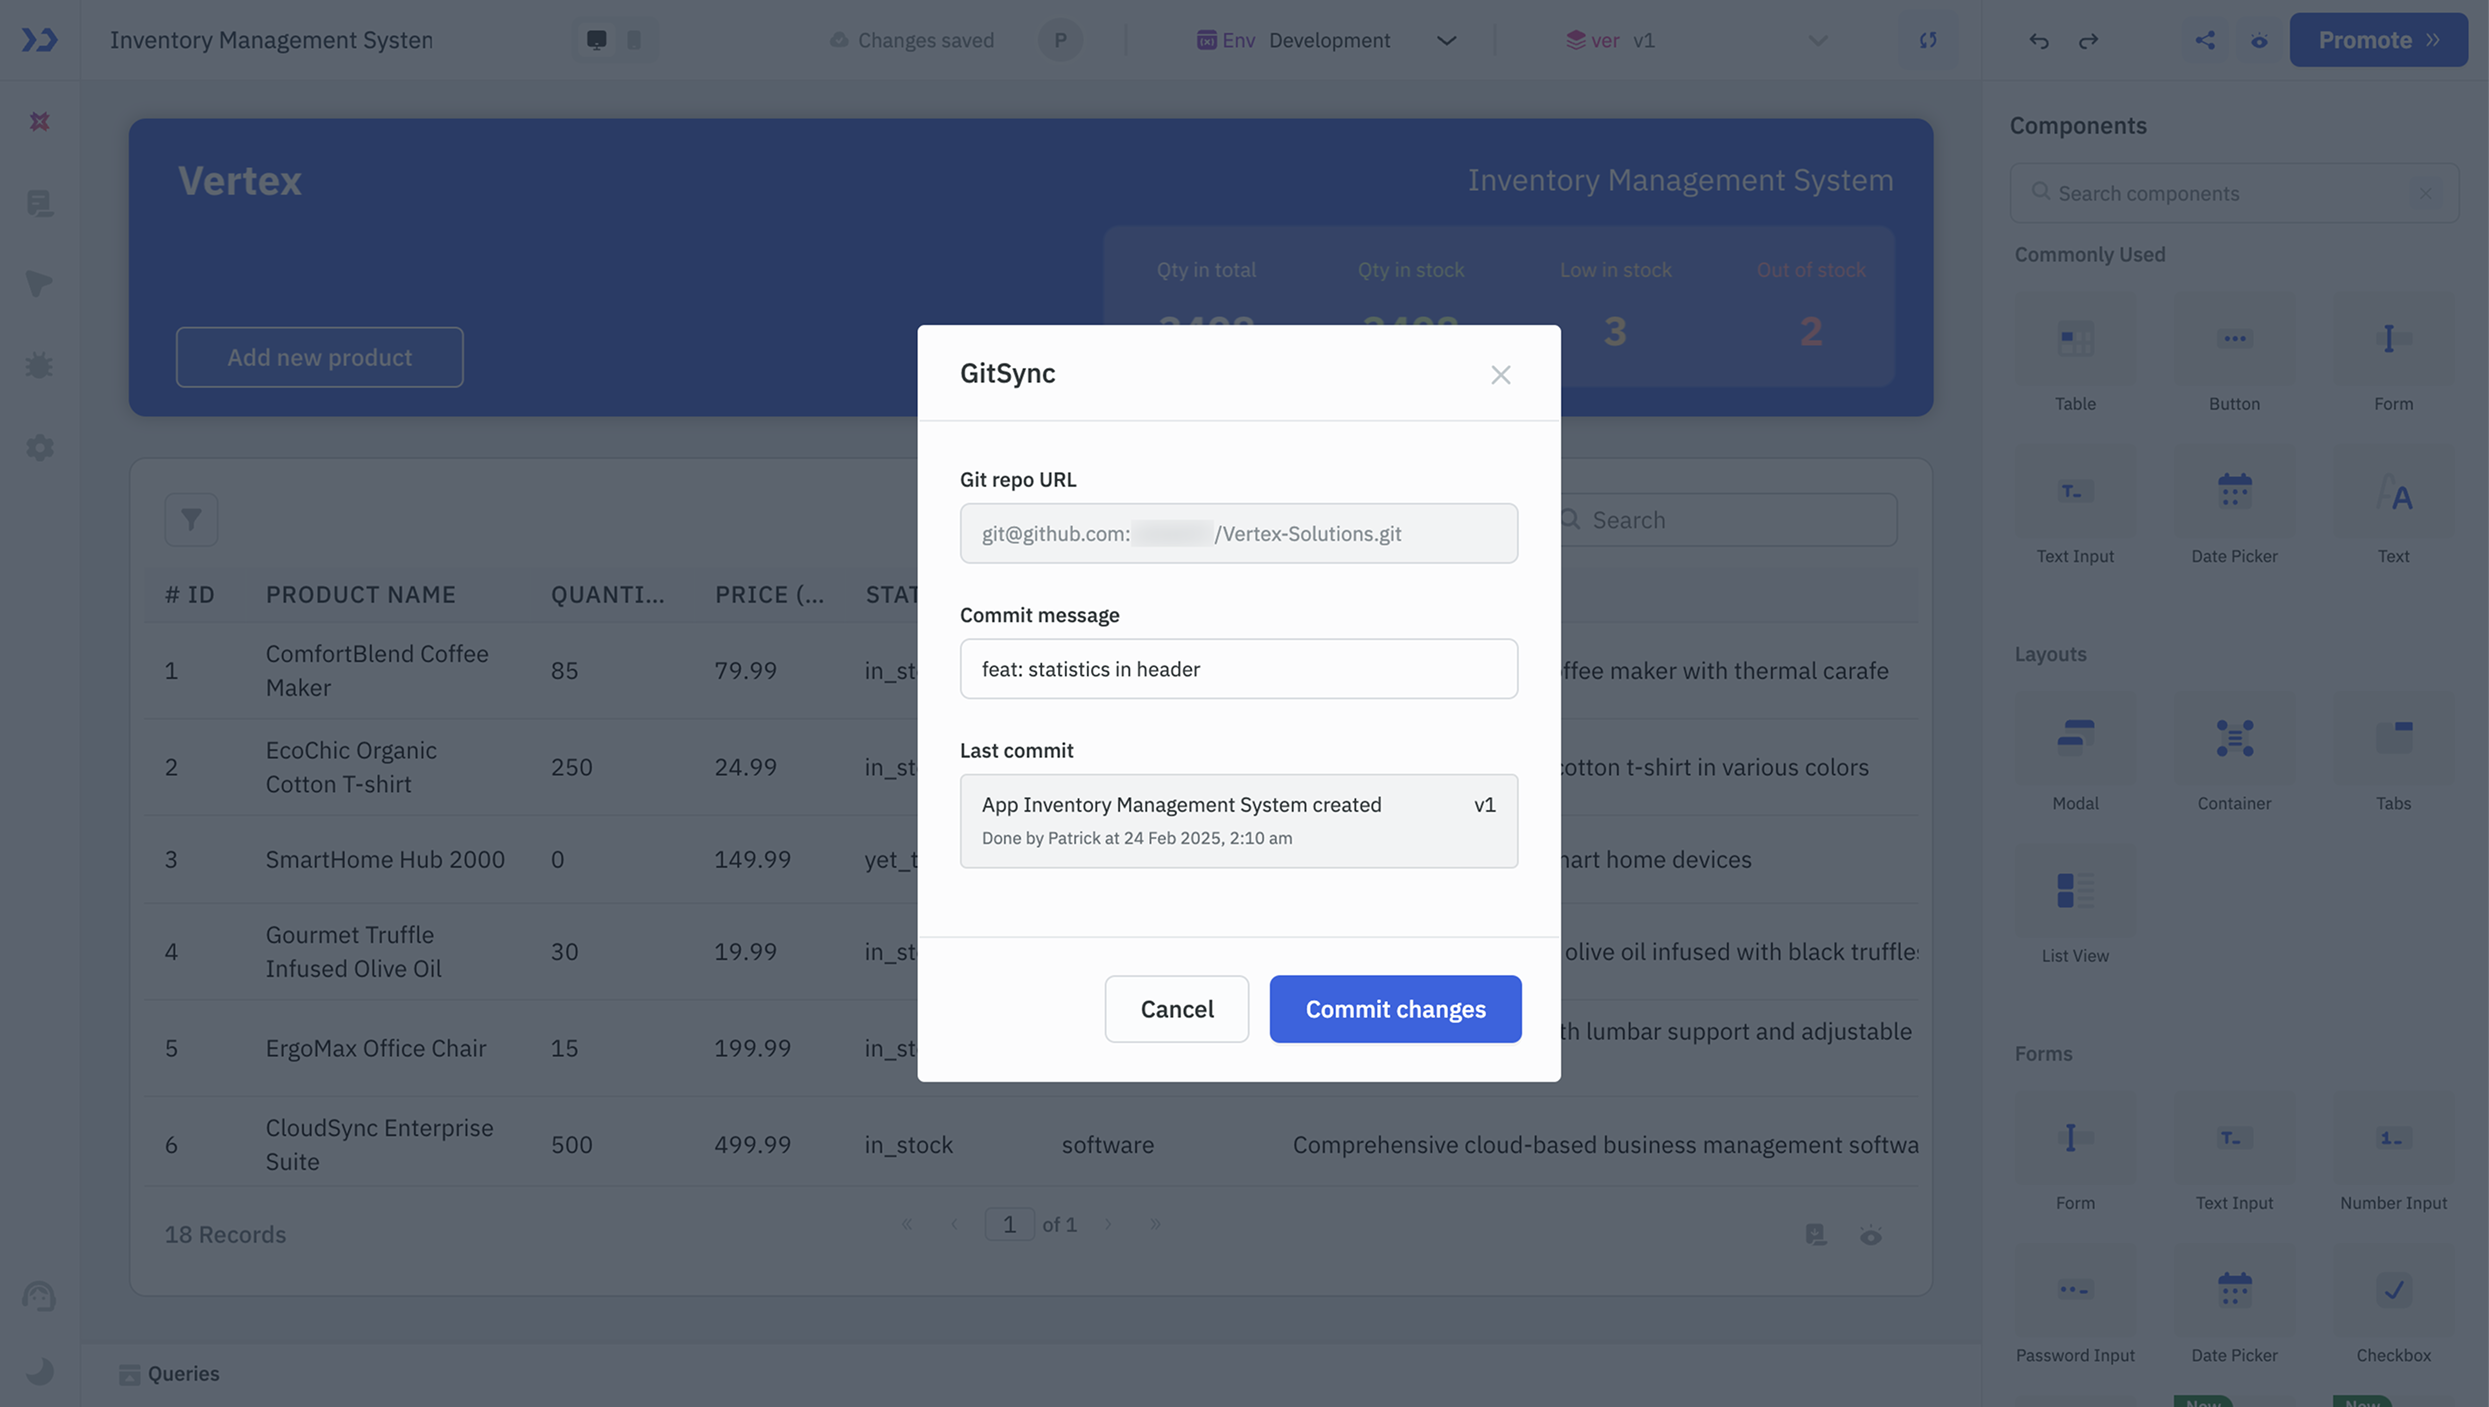Open app Settings from the left sidebar
This screenshot has width=2489, height=1407.
38,447
